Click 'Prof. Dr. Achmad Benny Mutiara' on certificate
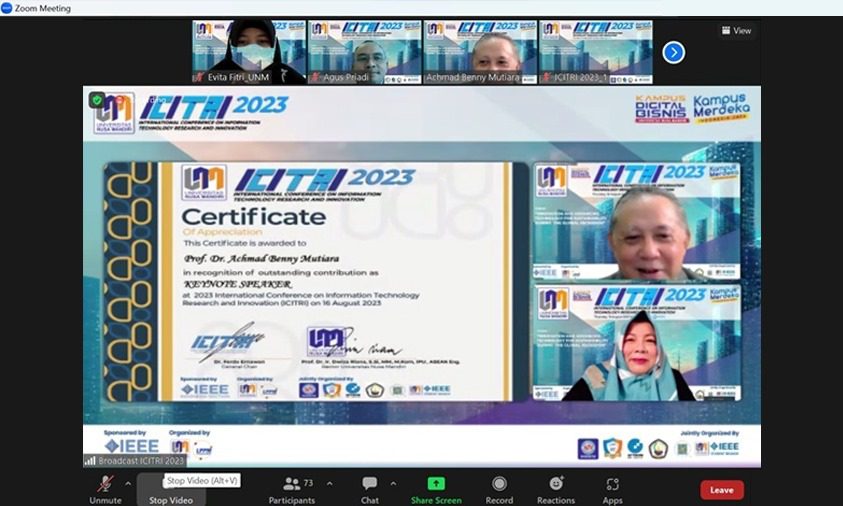Image resolution: width=843 pixels, height=506 pixels. pyautogui.click(x=261, y=259)
